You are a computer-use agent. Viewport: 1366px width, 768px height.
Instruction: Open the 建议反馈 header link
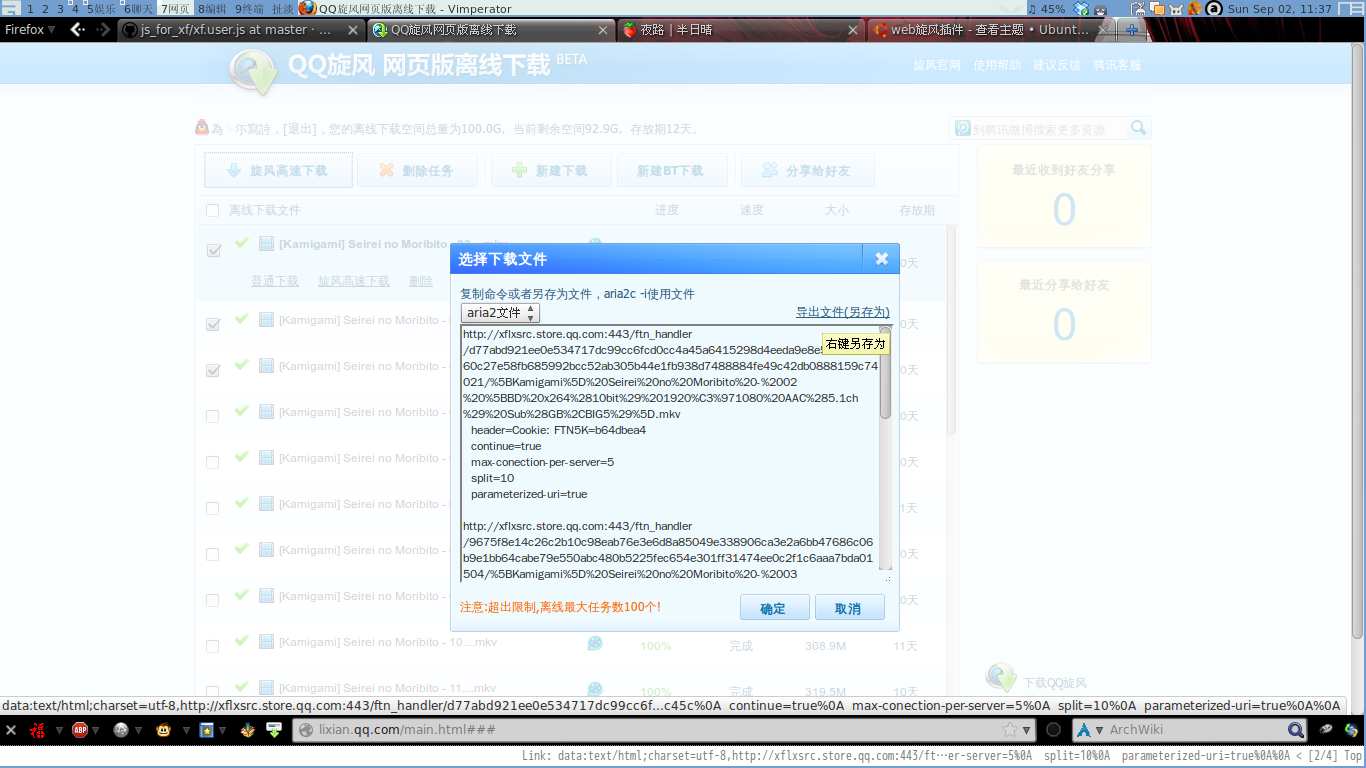(x=1057, y=65)
